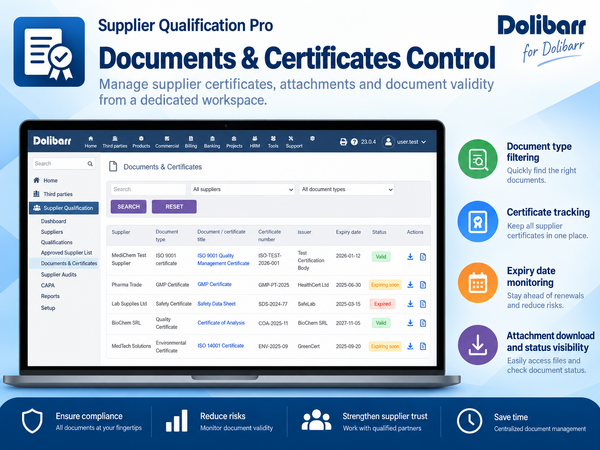This screenshot has width=600, height=450.
Task: Click the Supplier column header
Action: point(121,232)
